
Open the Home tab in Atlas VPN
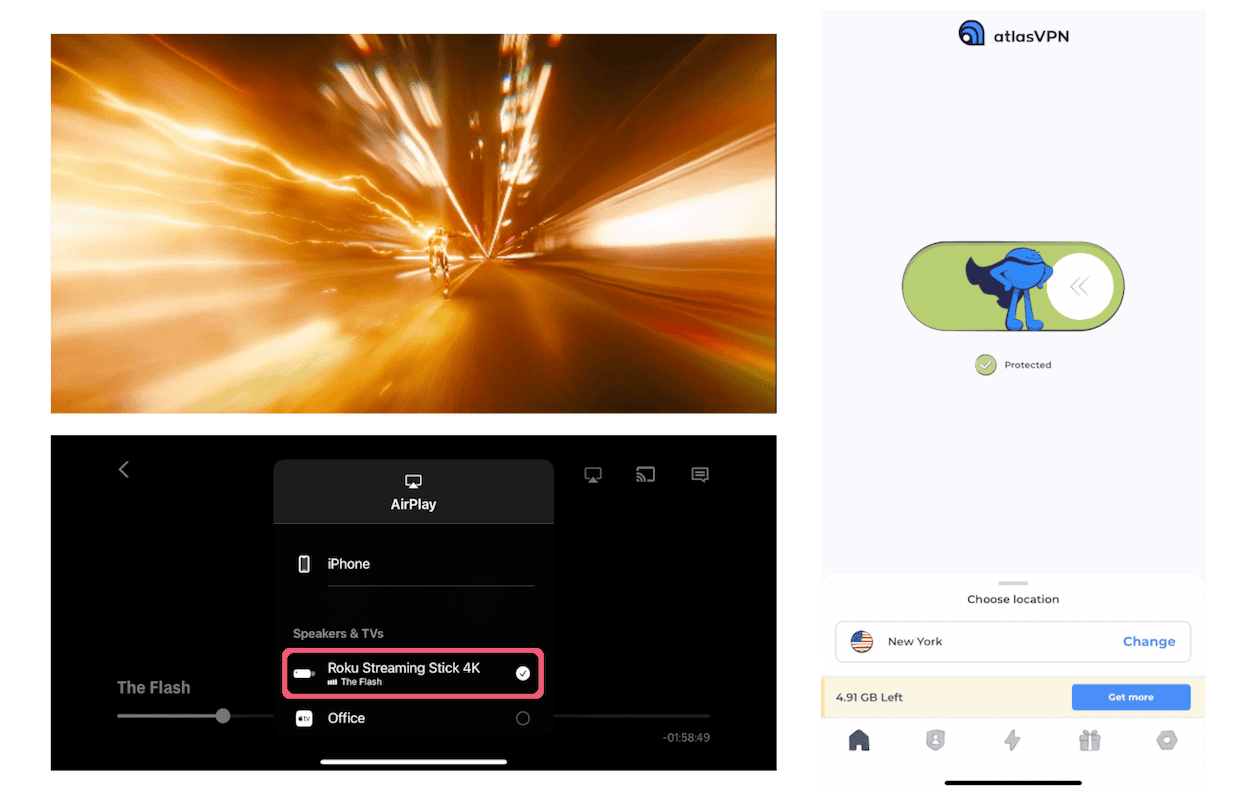[x=859, y=741]
